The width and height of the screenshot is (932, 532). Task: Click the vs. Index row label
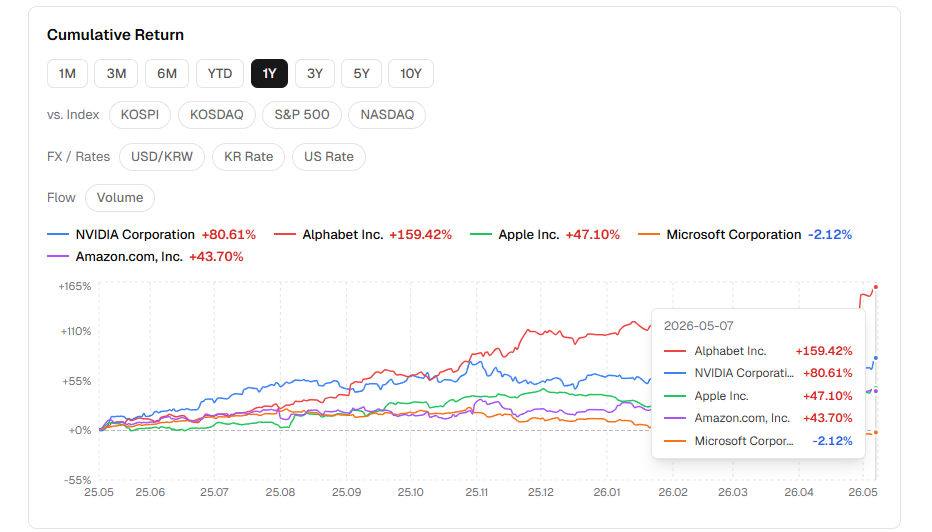click(x=73, y=115)
